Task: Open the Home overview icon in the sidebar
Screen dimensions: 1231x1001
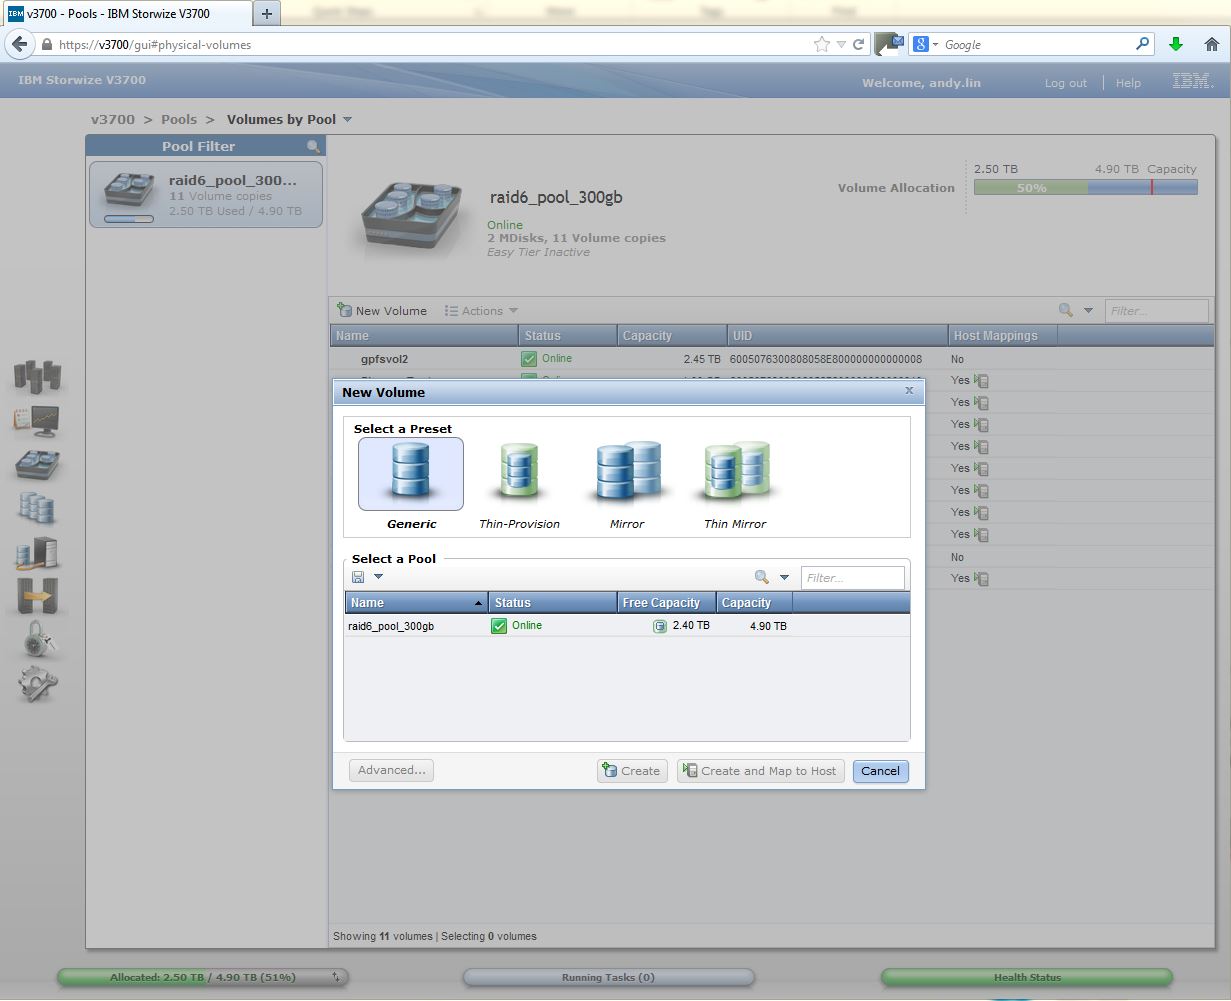Action: click(x=37, y=378)
